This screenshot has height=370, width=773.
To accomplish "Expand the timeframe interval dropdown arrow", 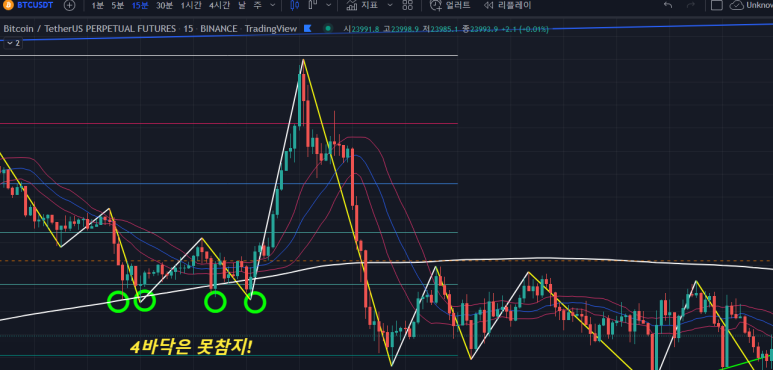I will pyautogui.click(x=273, y=5).
